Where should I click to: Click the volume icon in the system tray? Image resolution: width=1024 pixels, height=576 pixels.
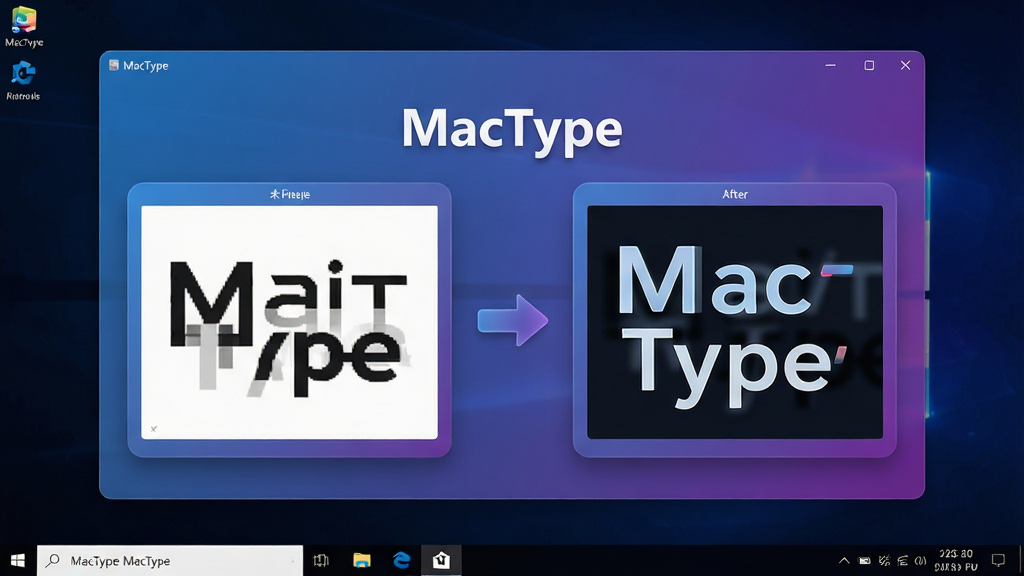[921, 560]
